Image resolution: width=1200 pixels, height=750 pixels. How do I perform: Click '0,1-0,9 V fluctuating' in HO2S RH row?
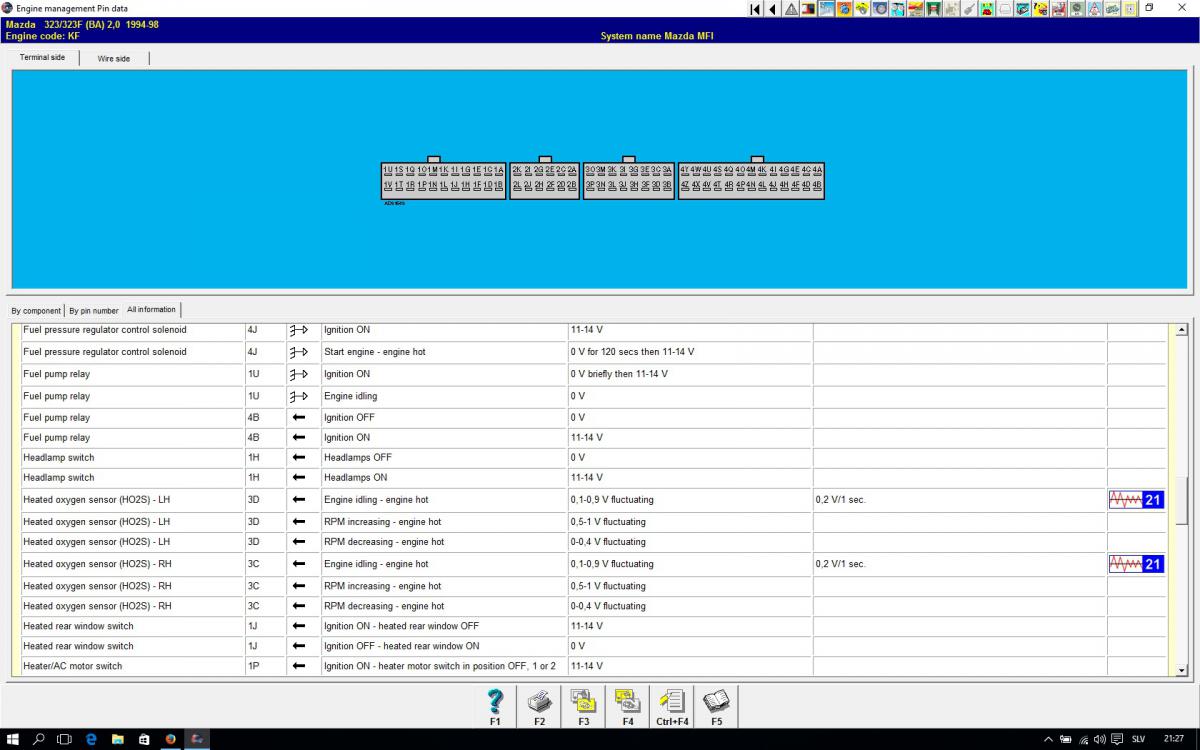pos(612,564)
